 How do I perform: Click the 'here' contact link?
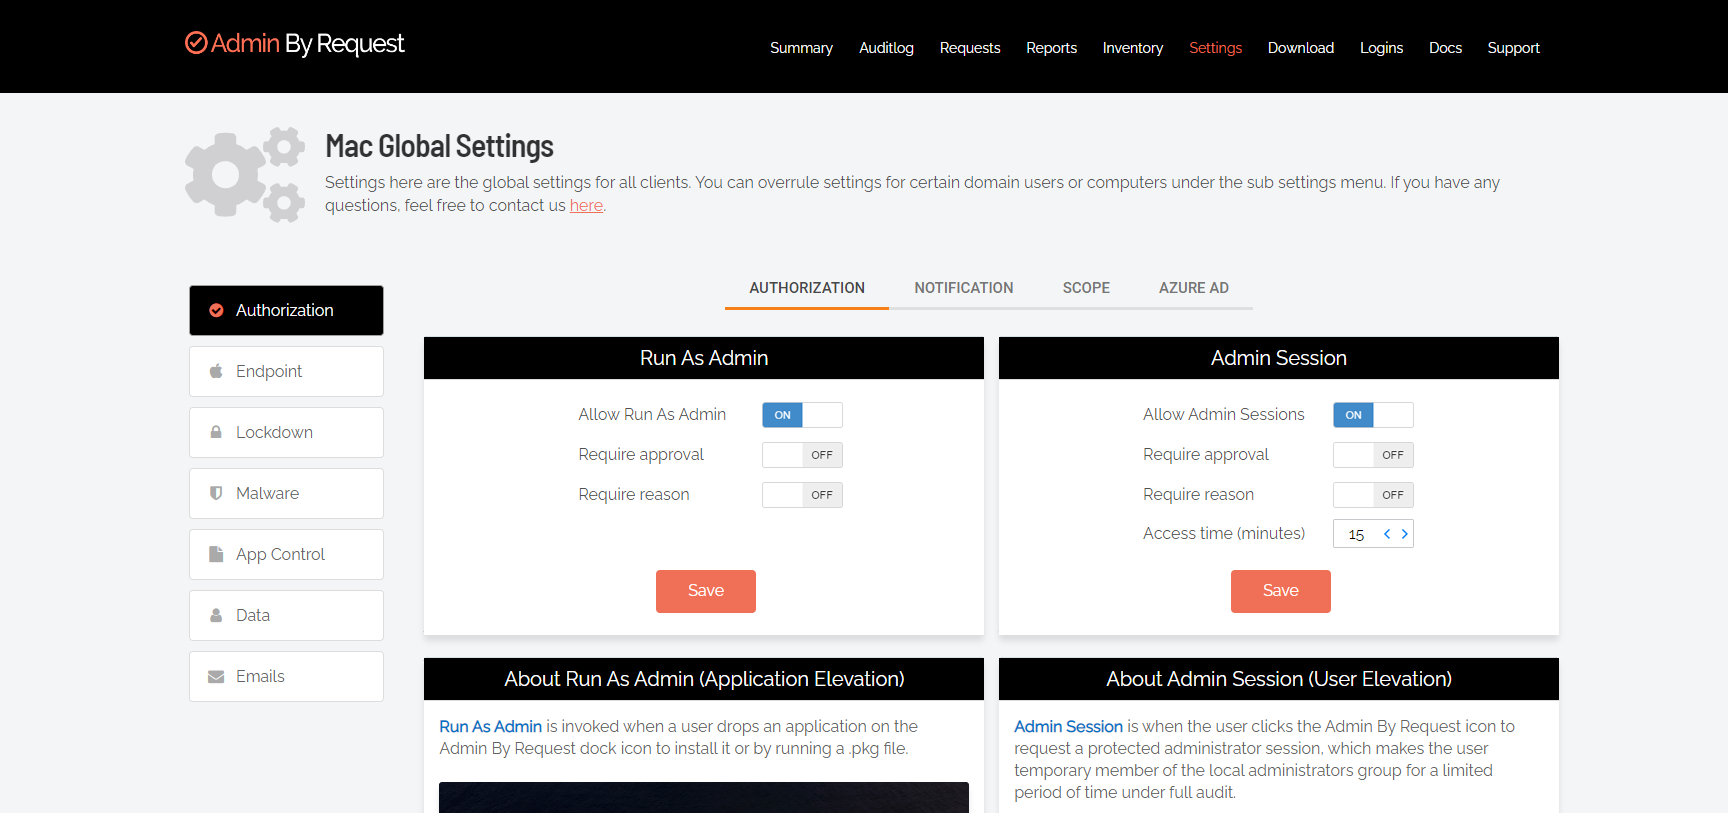click(586, 206)
